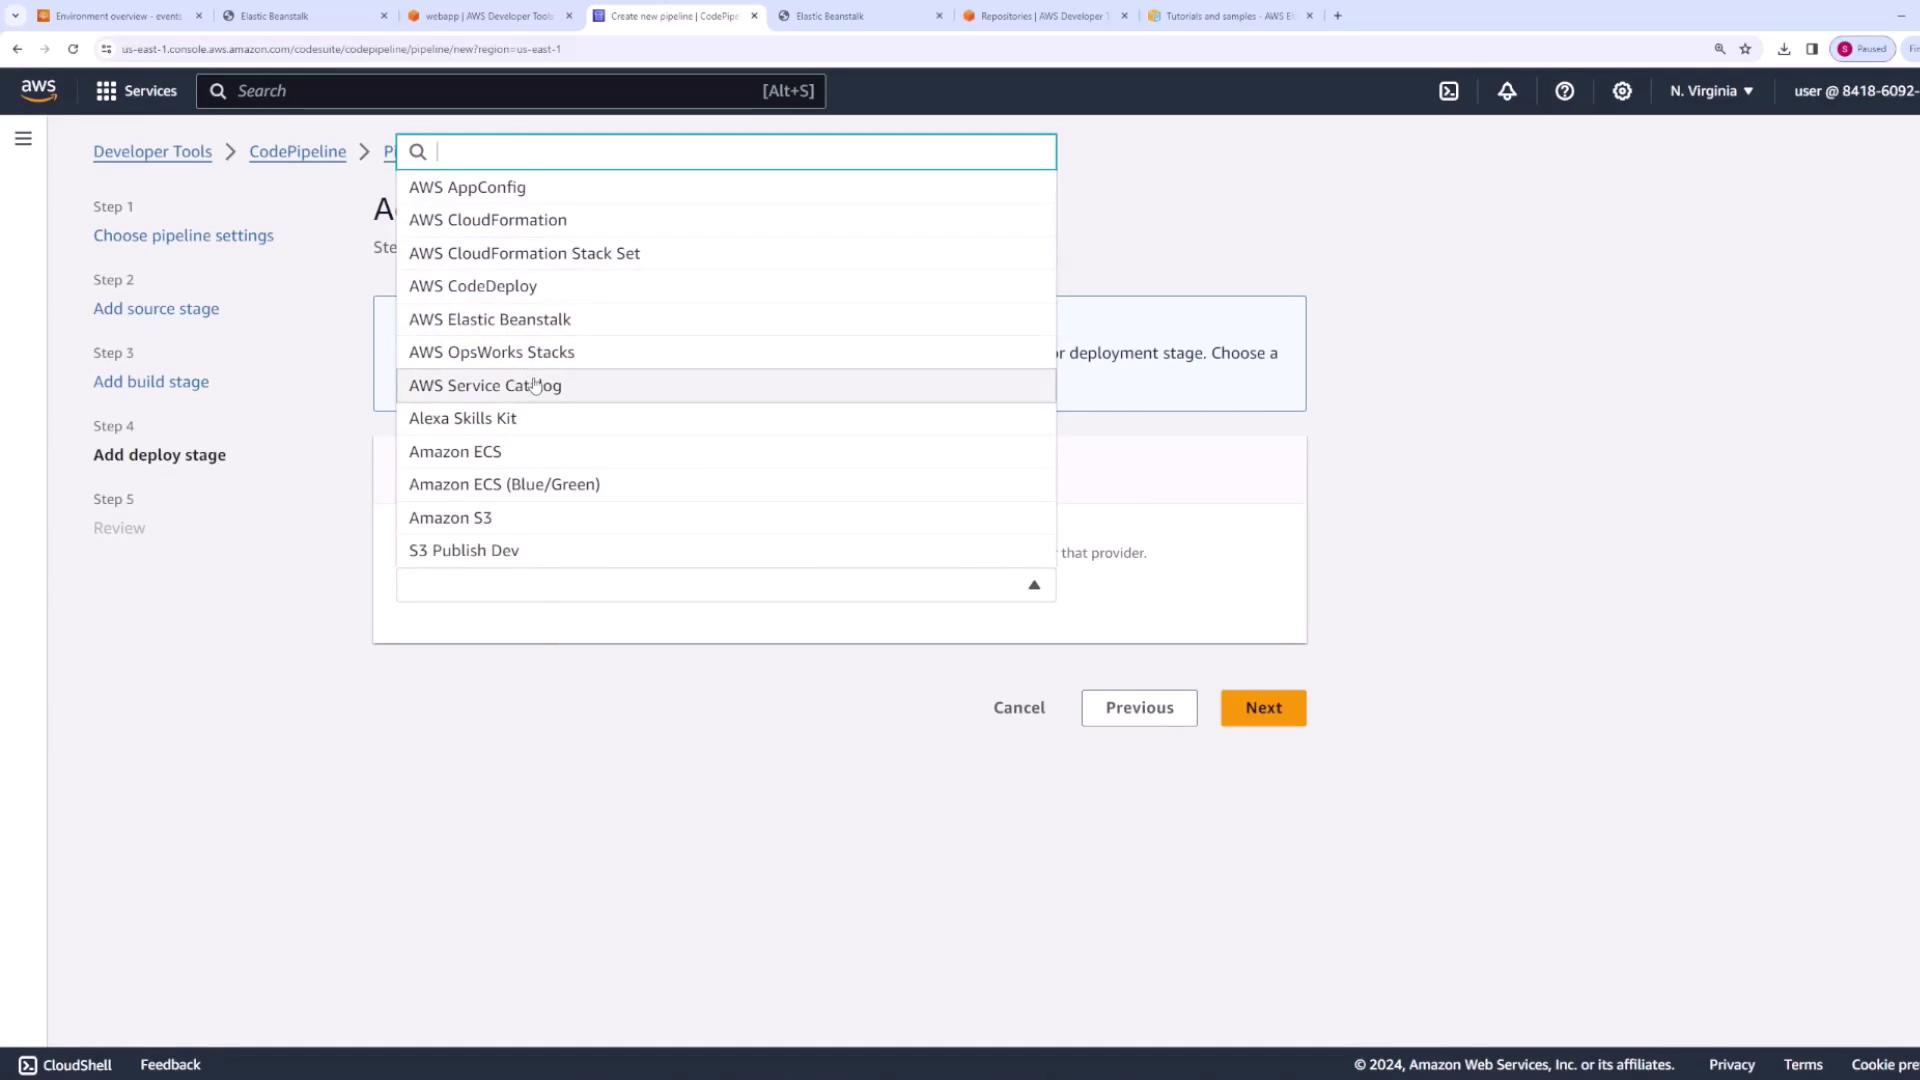The height and width of the screenshot is (1080, 1920).
Task: Open the user account menu
Action: pos(1855,91)
